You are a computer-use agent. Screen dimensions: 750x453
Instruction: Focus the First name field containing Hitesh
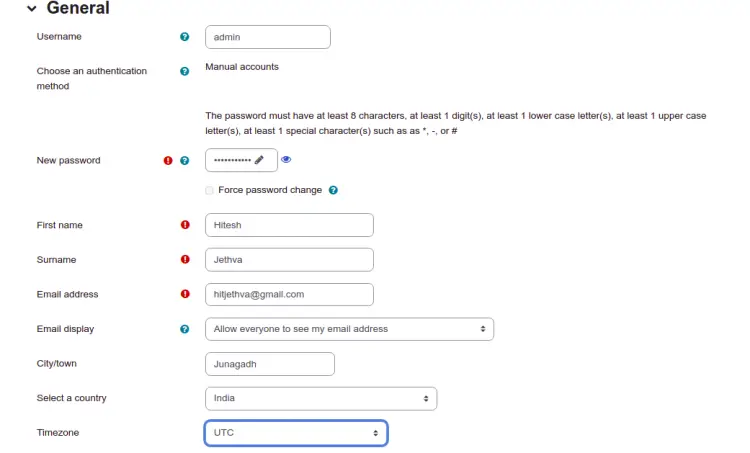289,225
